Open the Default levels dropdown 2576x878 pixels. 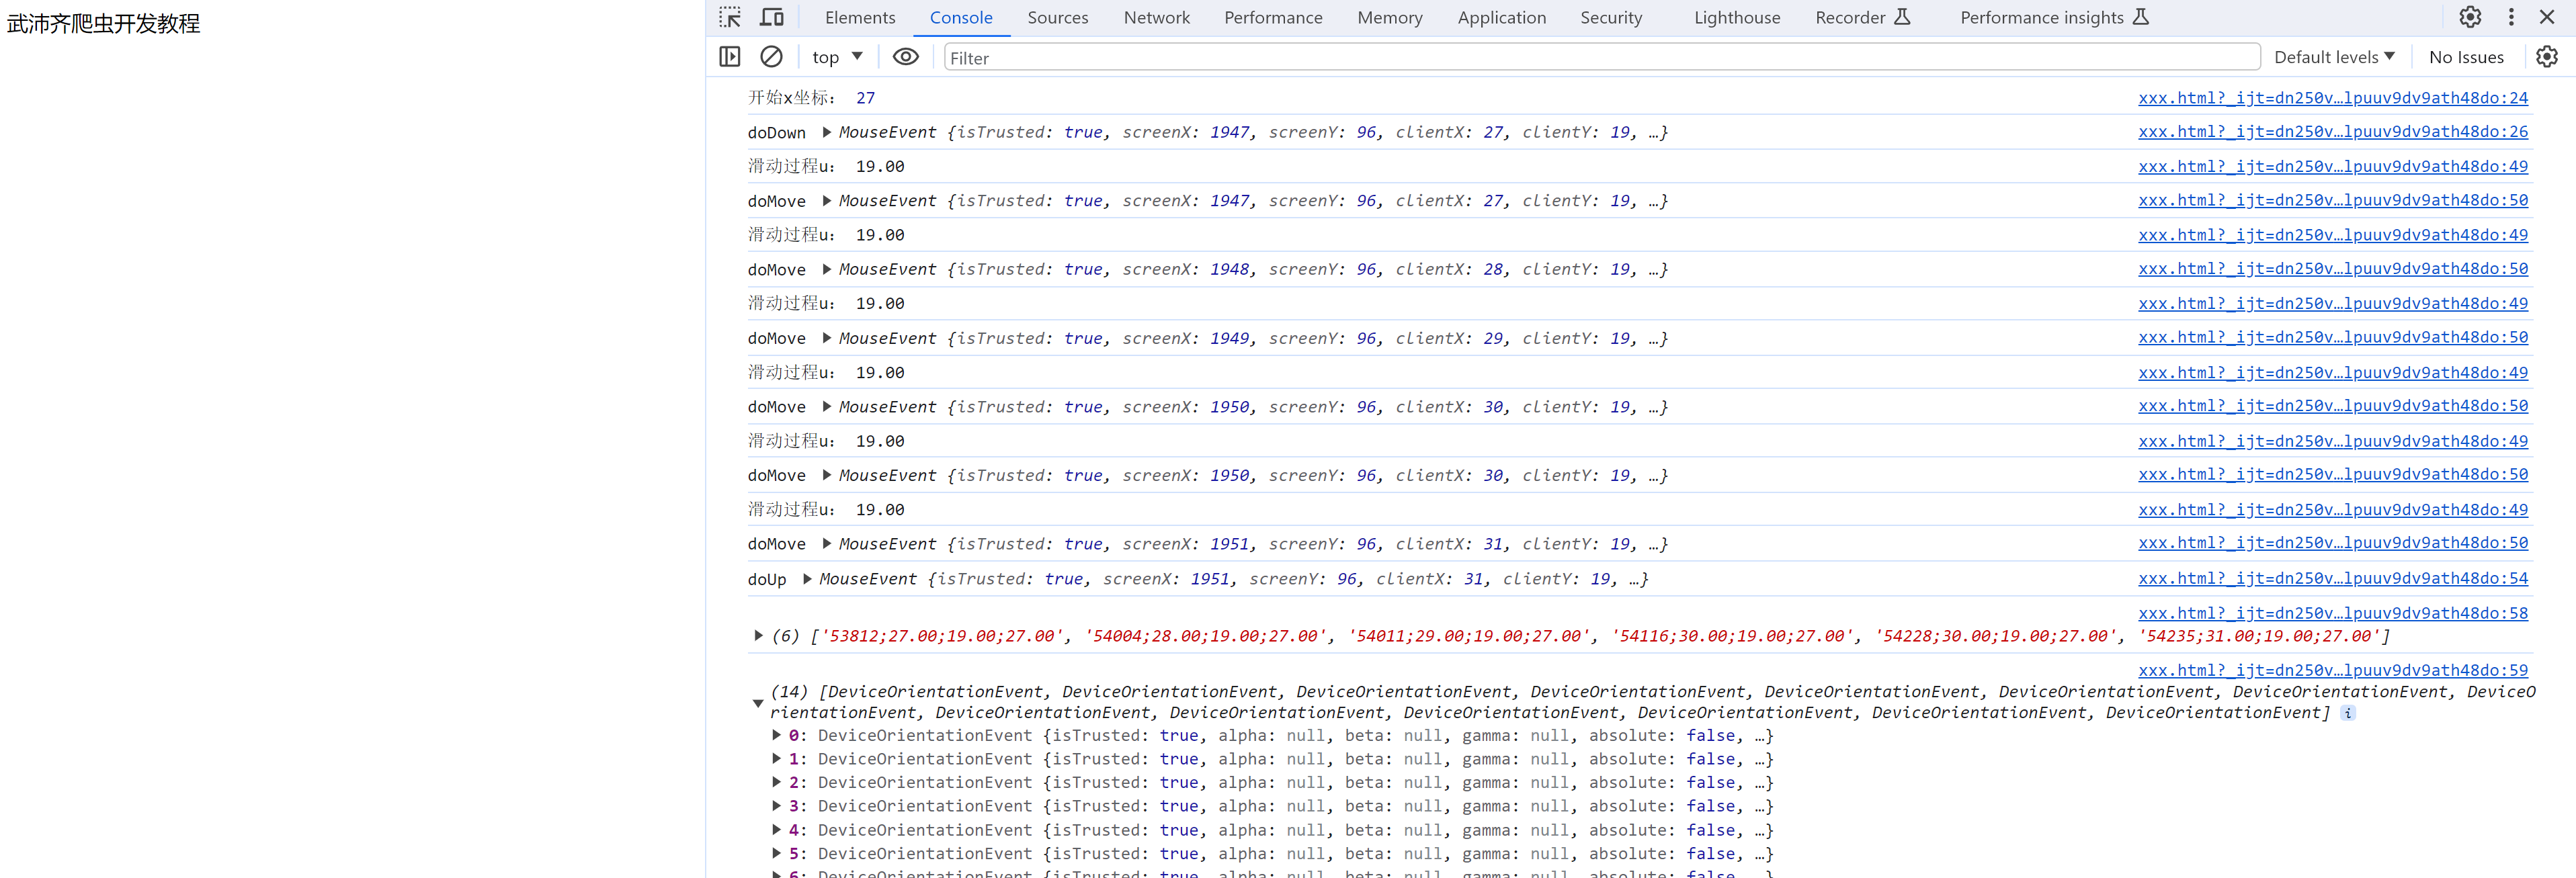(2334, 57)
